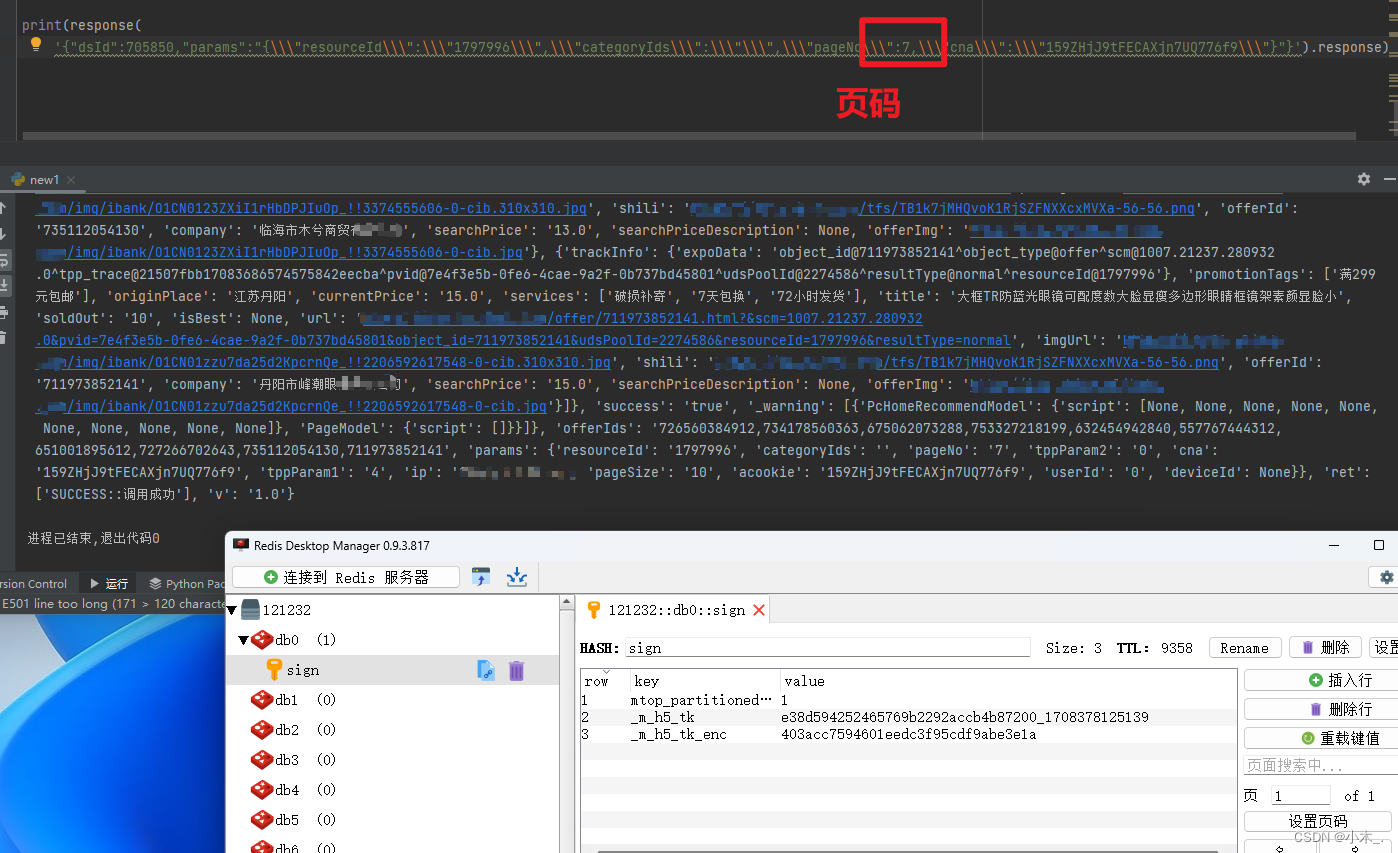Click the TTL 9358 value
Image resolution: width=1398 pixels, height=853 pixels.
1177,648
